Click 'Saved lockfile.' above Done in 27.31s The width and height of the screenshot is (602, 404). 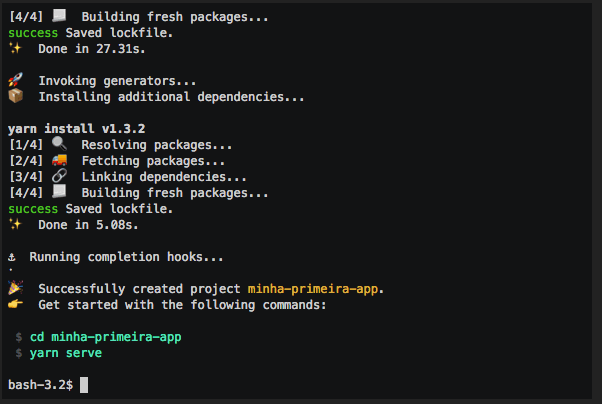tap(119, 33)
